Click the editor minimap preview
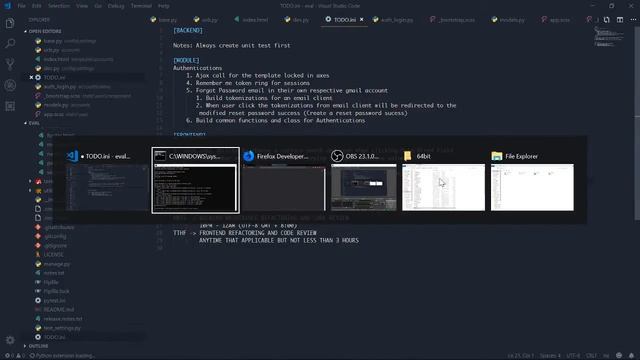 coord(609,37)
